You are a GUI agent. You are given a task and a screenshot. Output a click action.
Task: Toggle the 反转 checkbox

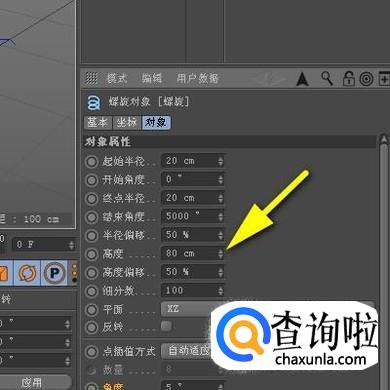(x=166, y=326)
